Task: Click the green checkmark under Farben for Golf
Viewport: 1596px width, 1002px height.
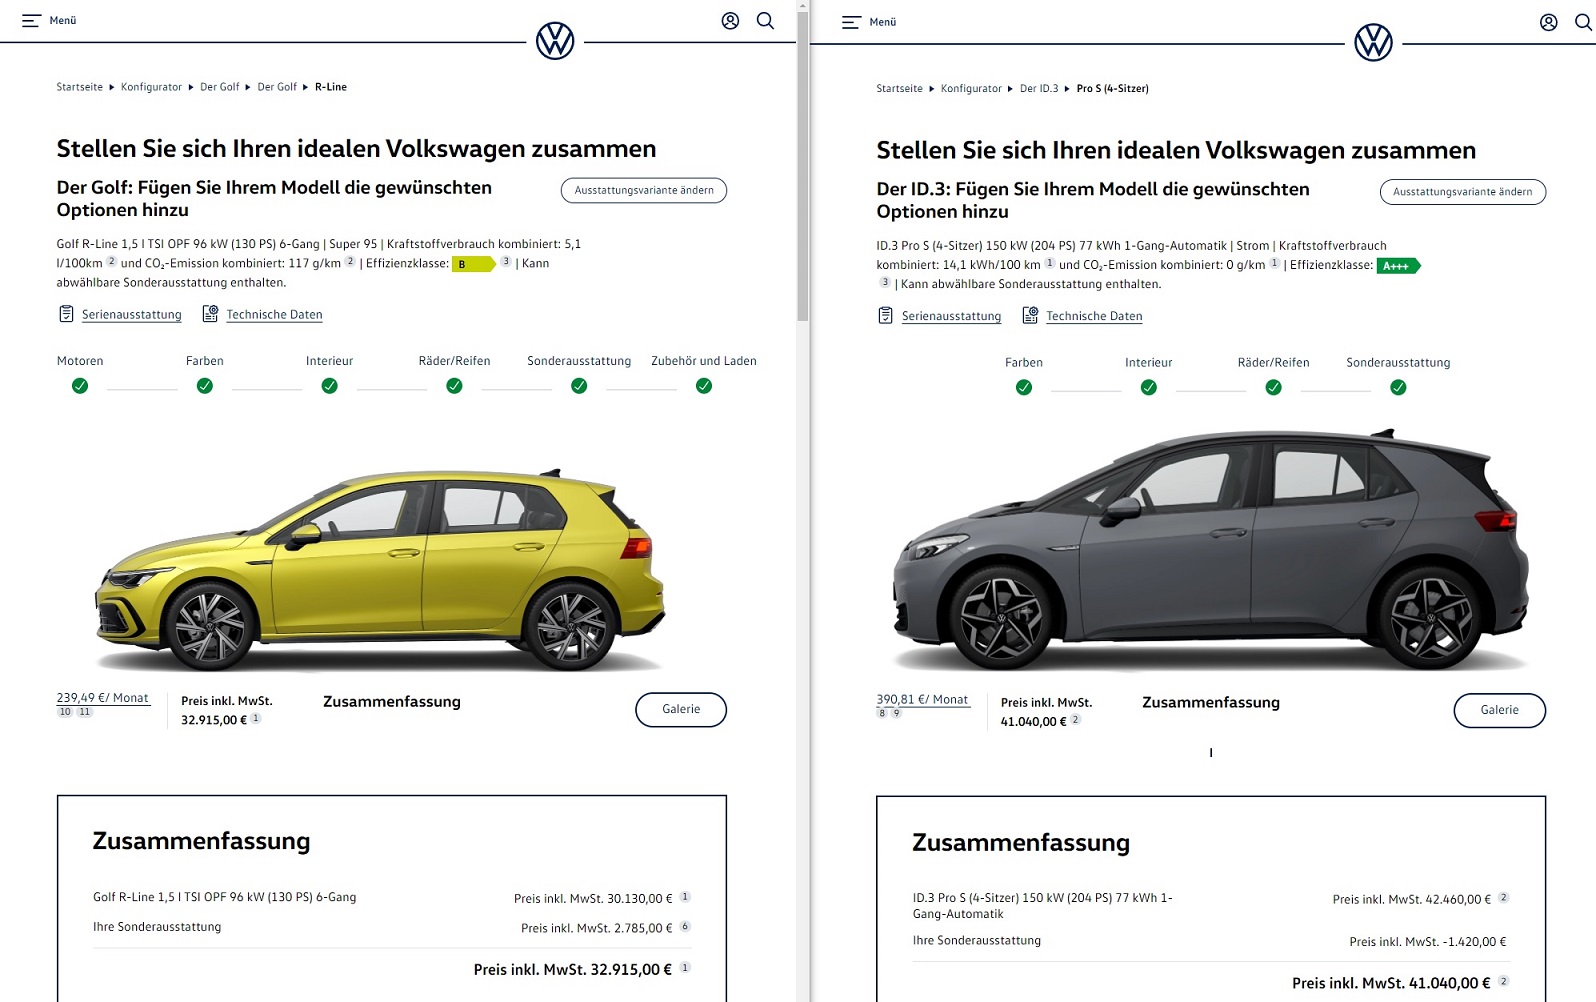Action: 205,386
